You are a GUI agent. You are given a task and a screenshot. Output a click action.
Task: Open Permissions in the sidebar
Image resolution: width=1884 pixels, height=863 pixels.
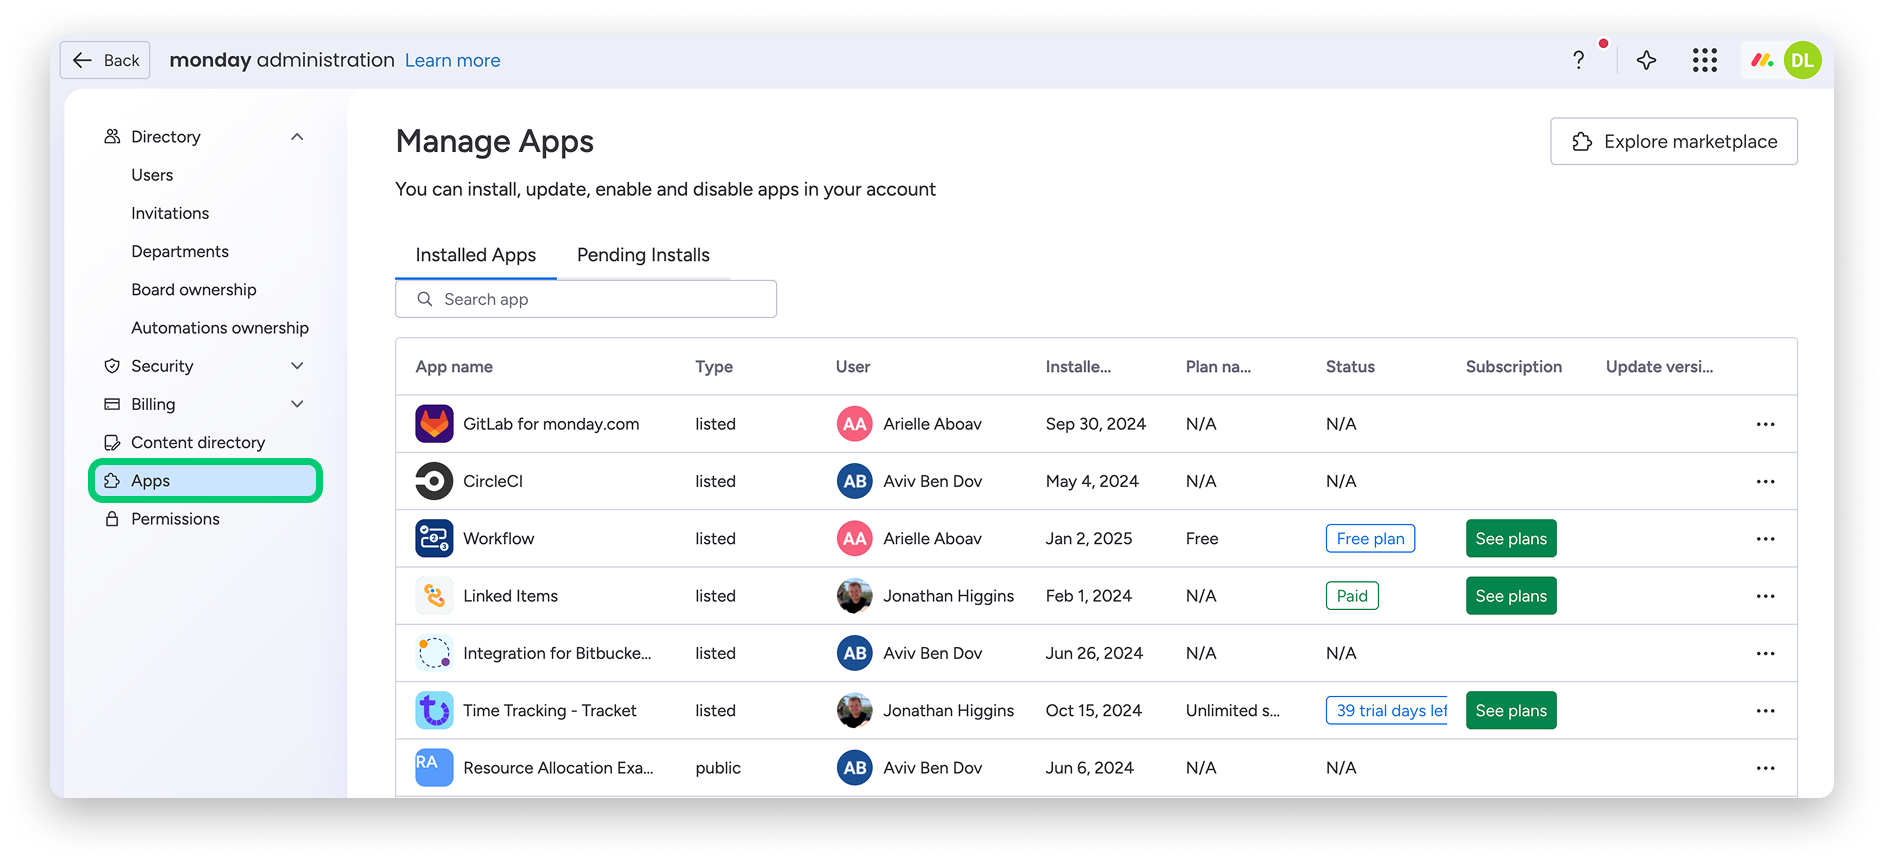[x=175, y=519]
